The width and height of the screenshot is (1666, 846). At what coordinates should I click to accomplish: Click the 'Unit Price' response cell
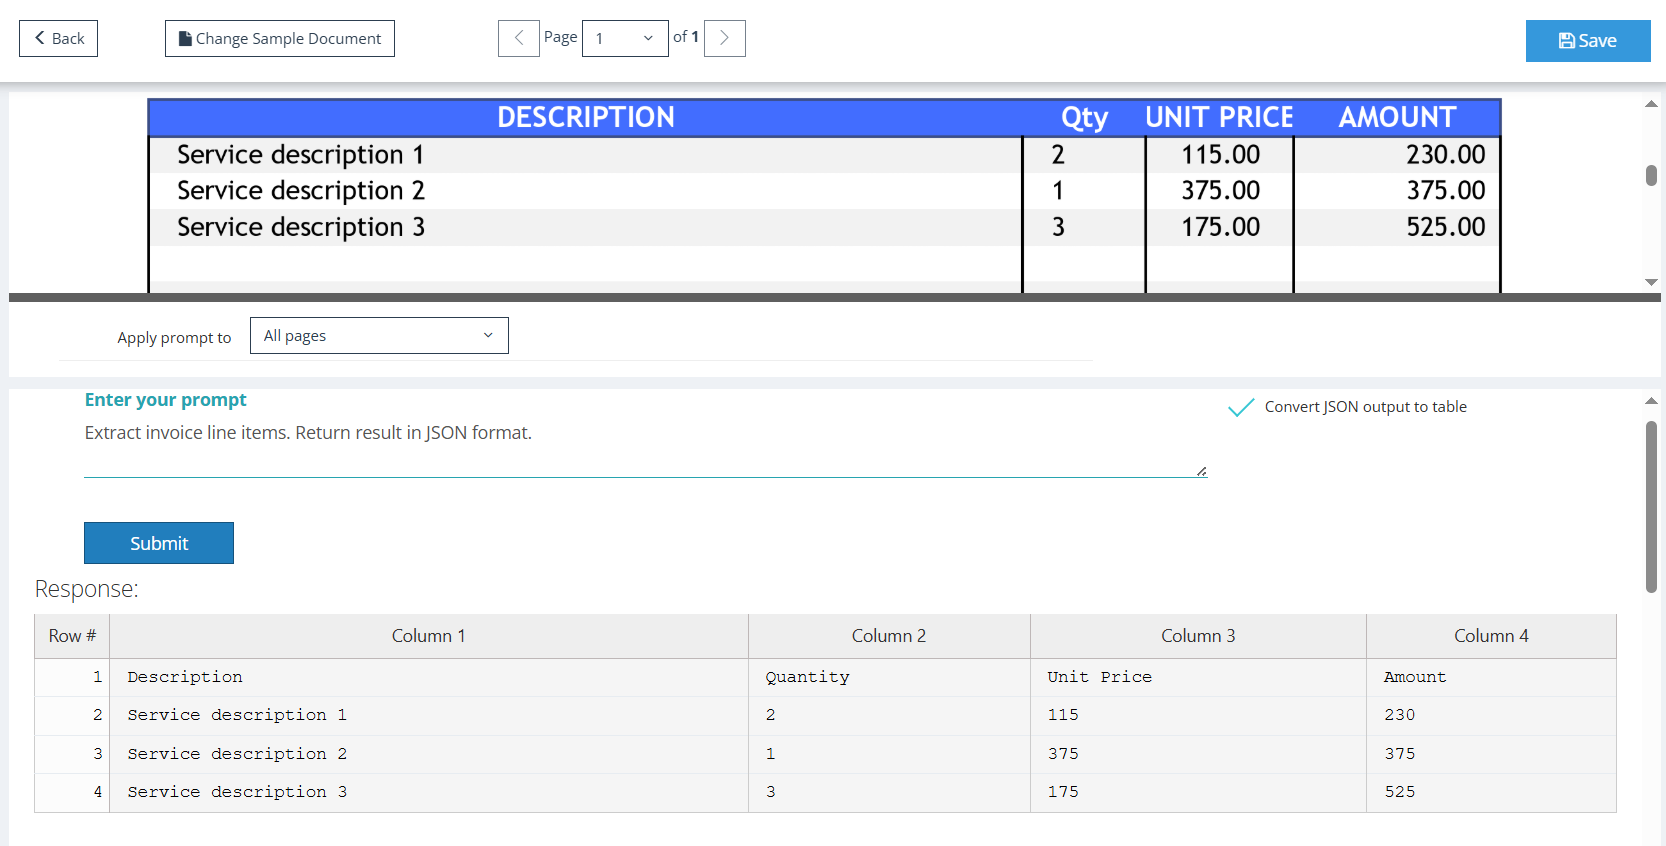[1198, 677]
